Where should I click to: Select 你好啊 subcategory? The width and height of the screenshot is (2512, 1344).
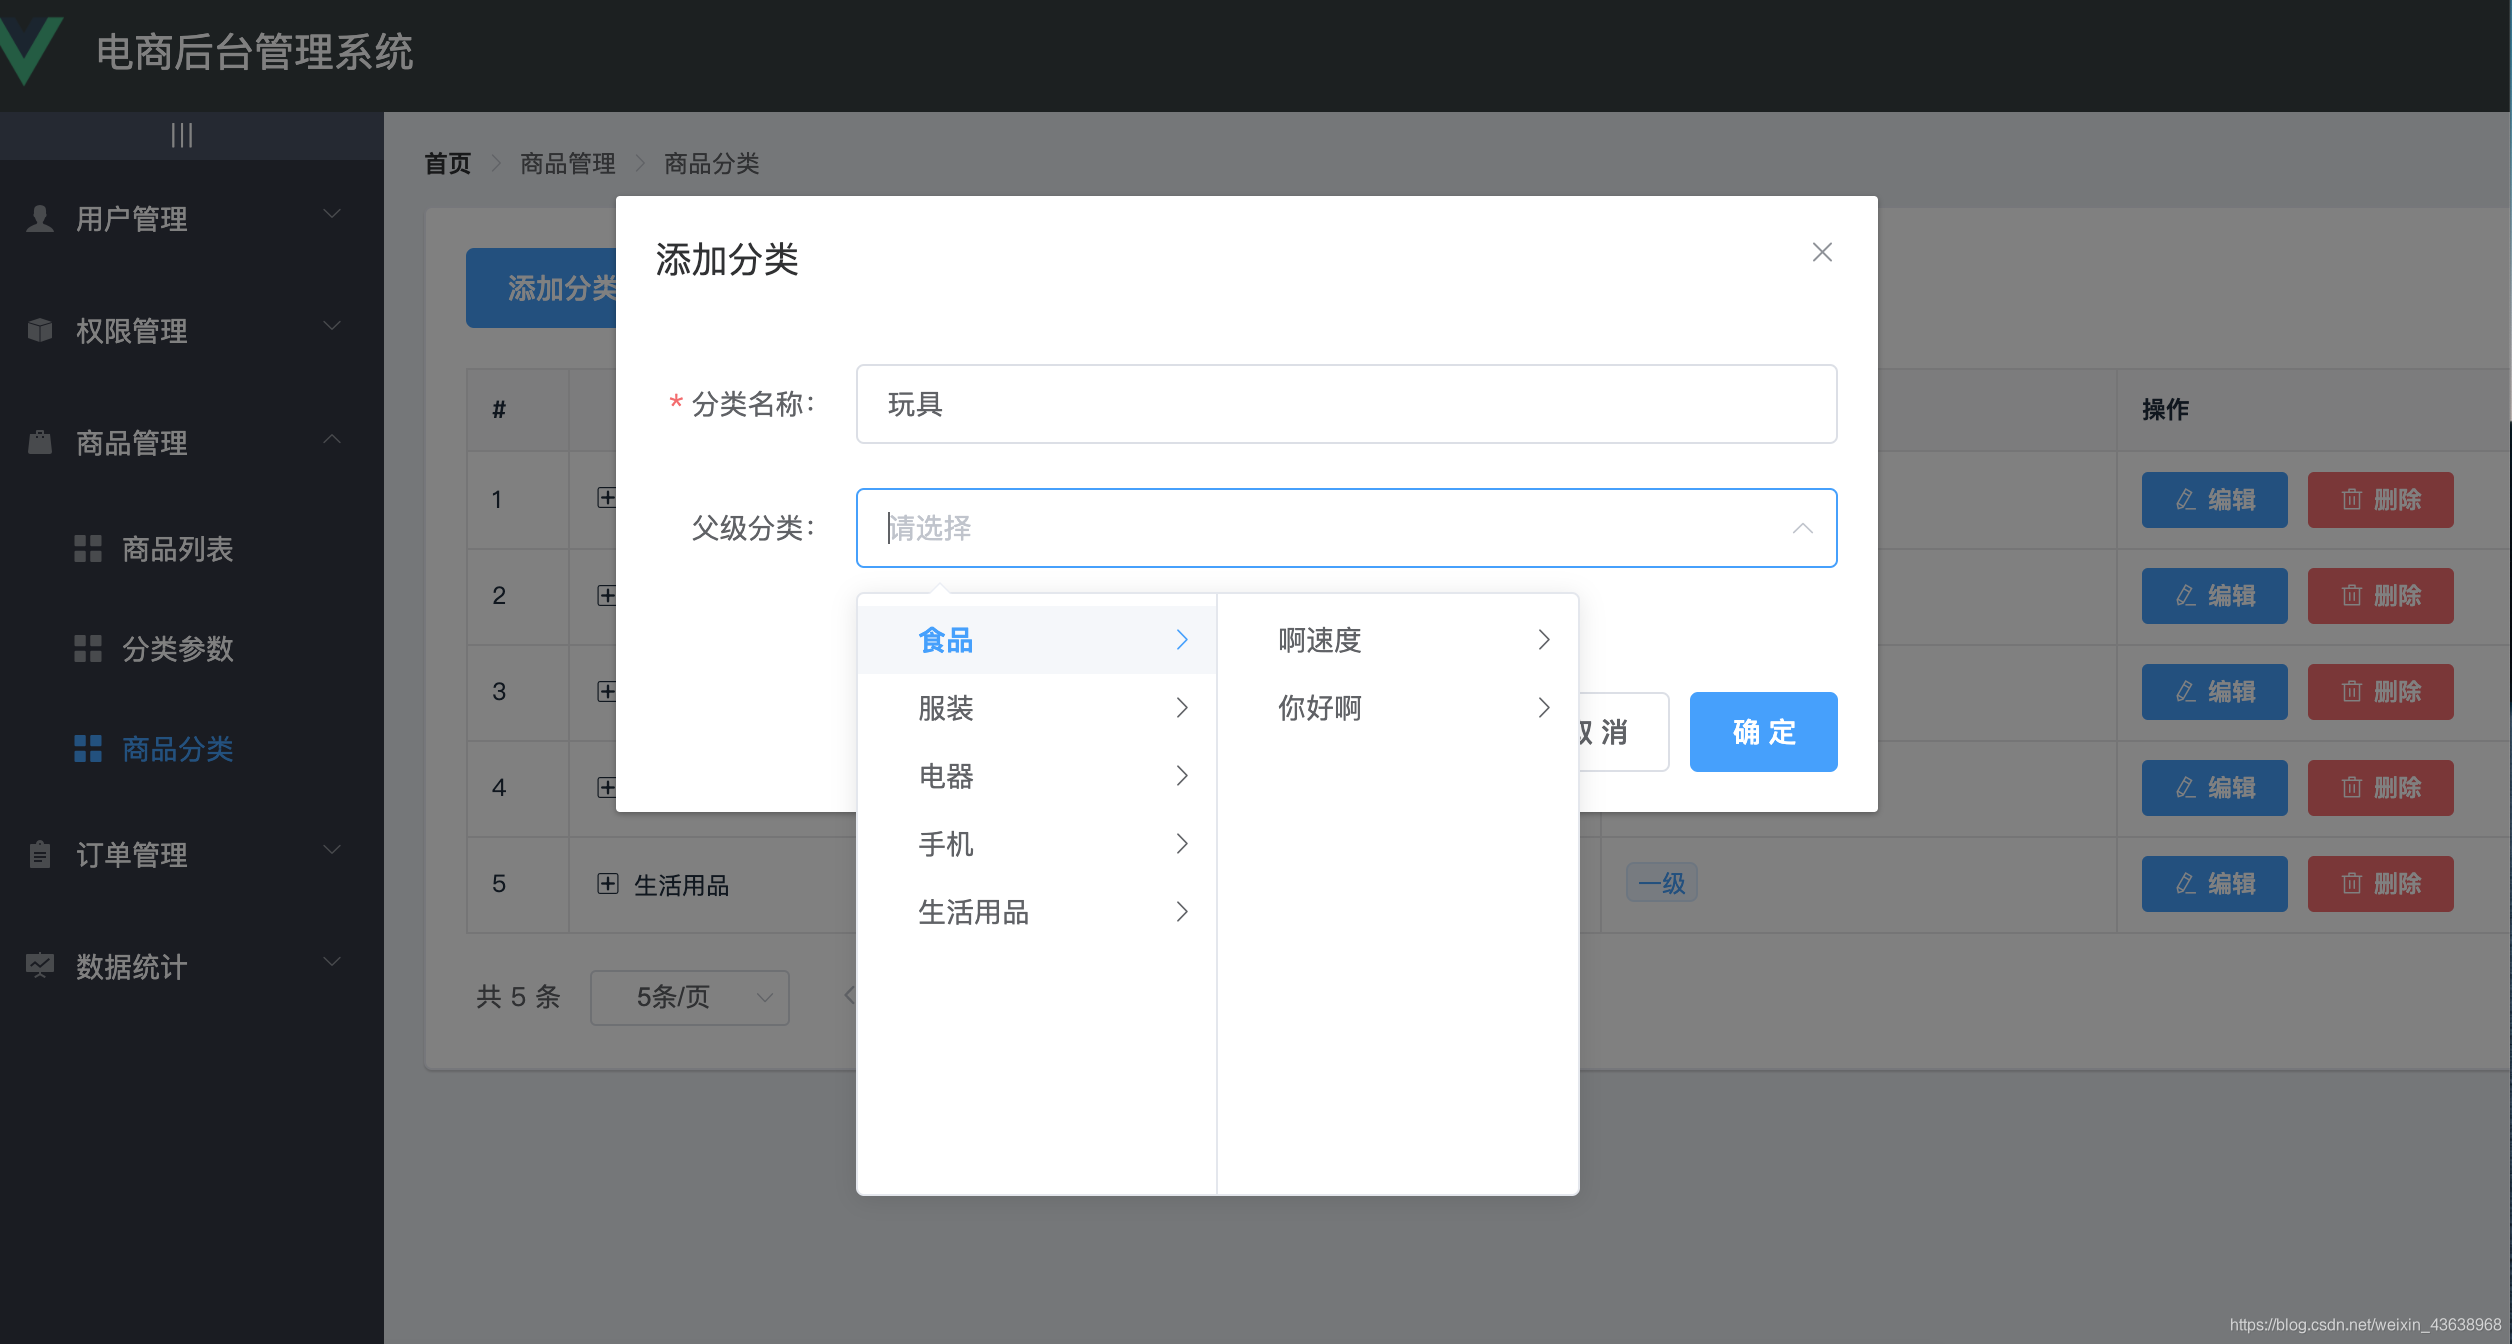[1398, 708]
